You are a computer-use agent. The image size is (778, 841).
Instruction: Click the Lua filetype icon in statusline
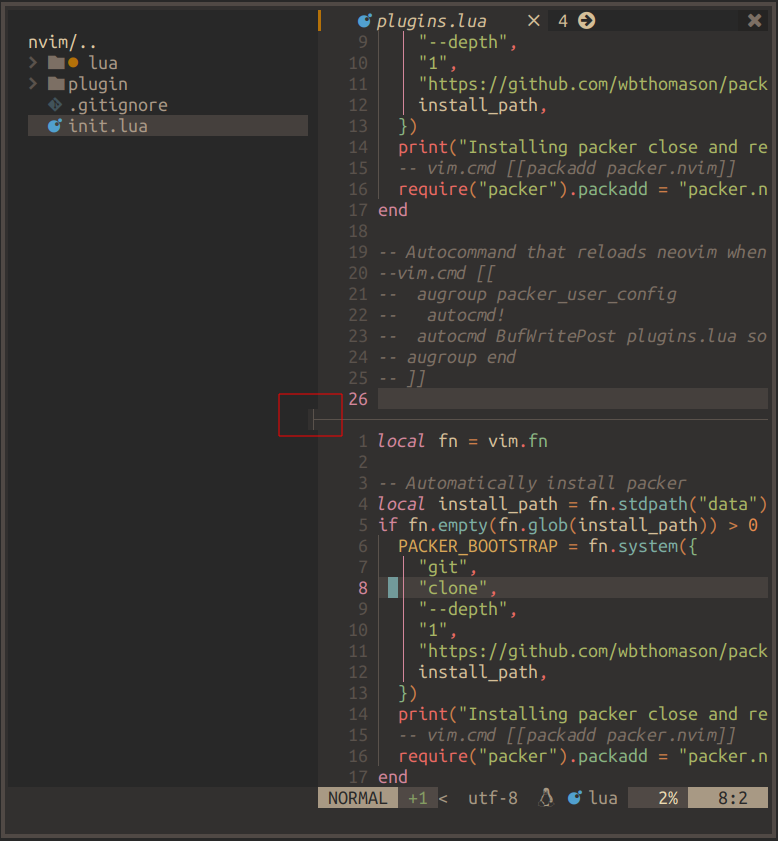575,798
